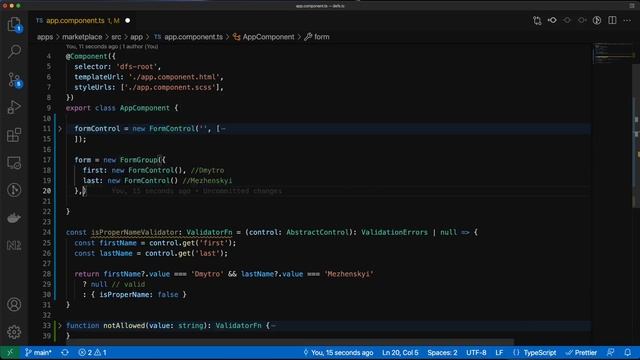Open the Nx Console view
This screenshot has width=640, height=360.
(x=14, y=245)
